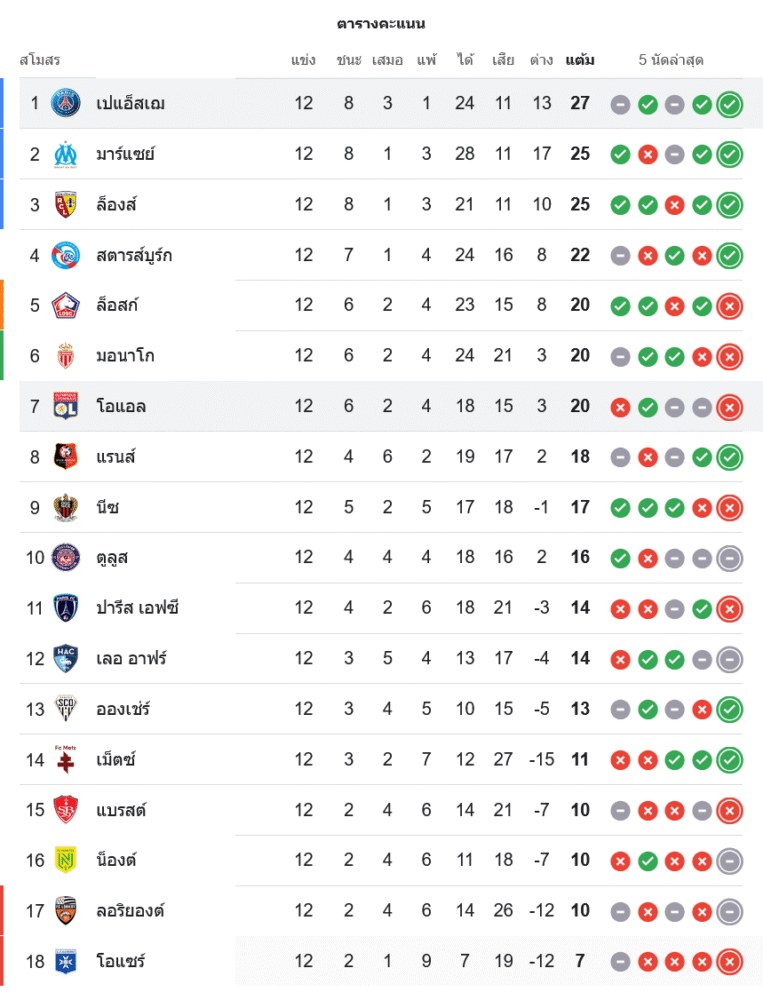Click the Stade Rennais club crest
Screen dimensions: 763x1000
coord(66,457)
